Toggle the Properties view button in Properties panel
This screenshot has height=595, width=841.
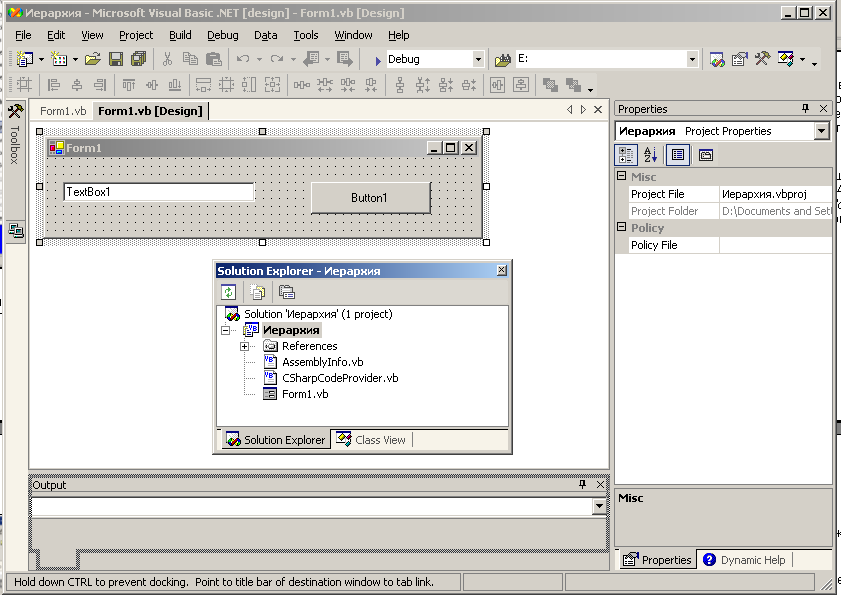click(678, 156)
